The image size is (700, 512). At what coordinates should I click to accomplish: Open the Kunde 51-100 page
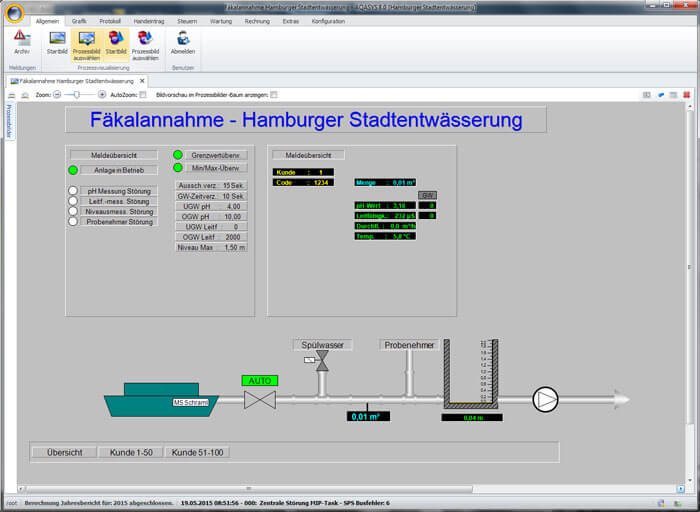(197, 452)
